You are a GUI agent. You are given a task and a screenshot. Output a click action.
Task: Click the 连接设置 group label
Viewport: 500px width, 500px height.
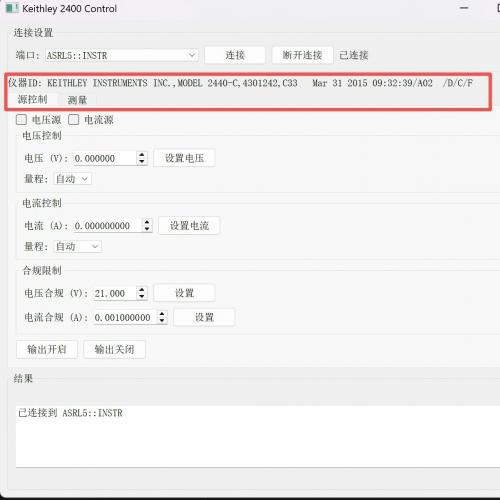(33, 33)
